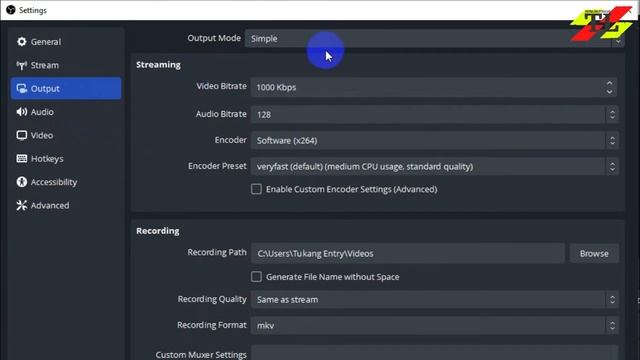The image size is (640, 360).
Task: Click the Streaming section heading
Action: (x=158, y=64)
